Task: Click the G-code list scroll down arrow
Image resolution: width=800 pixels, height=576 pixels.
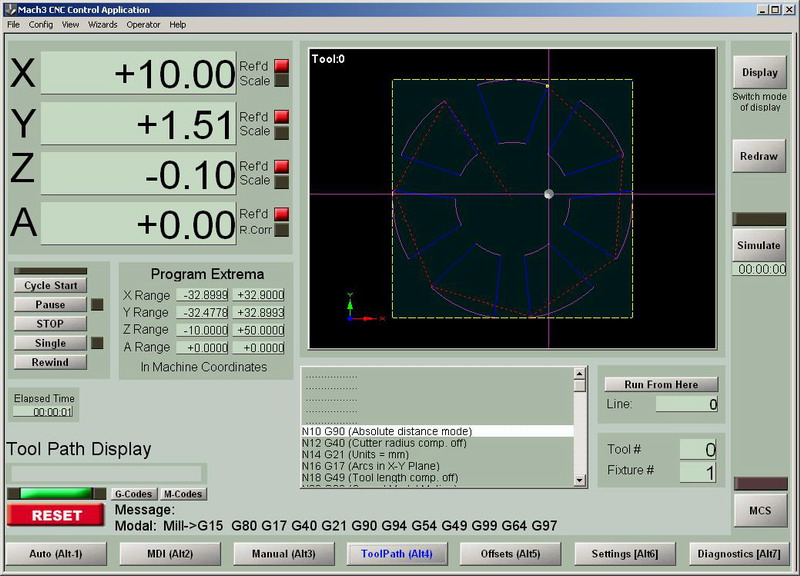Action: pos(579,480)
